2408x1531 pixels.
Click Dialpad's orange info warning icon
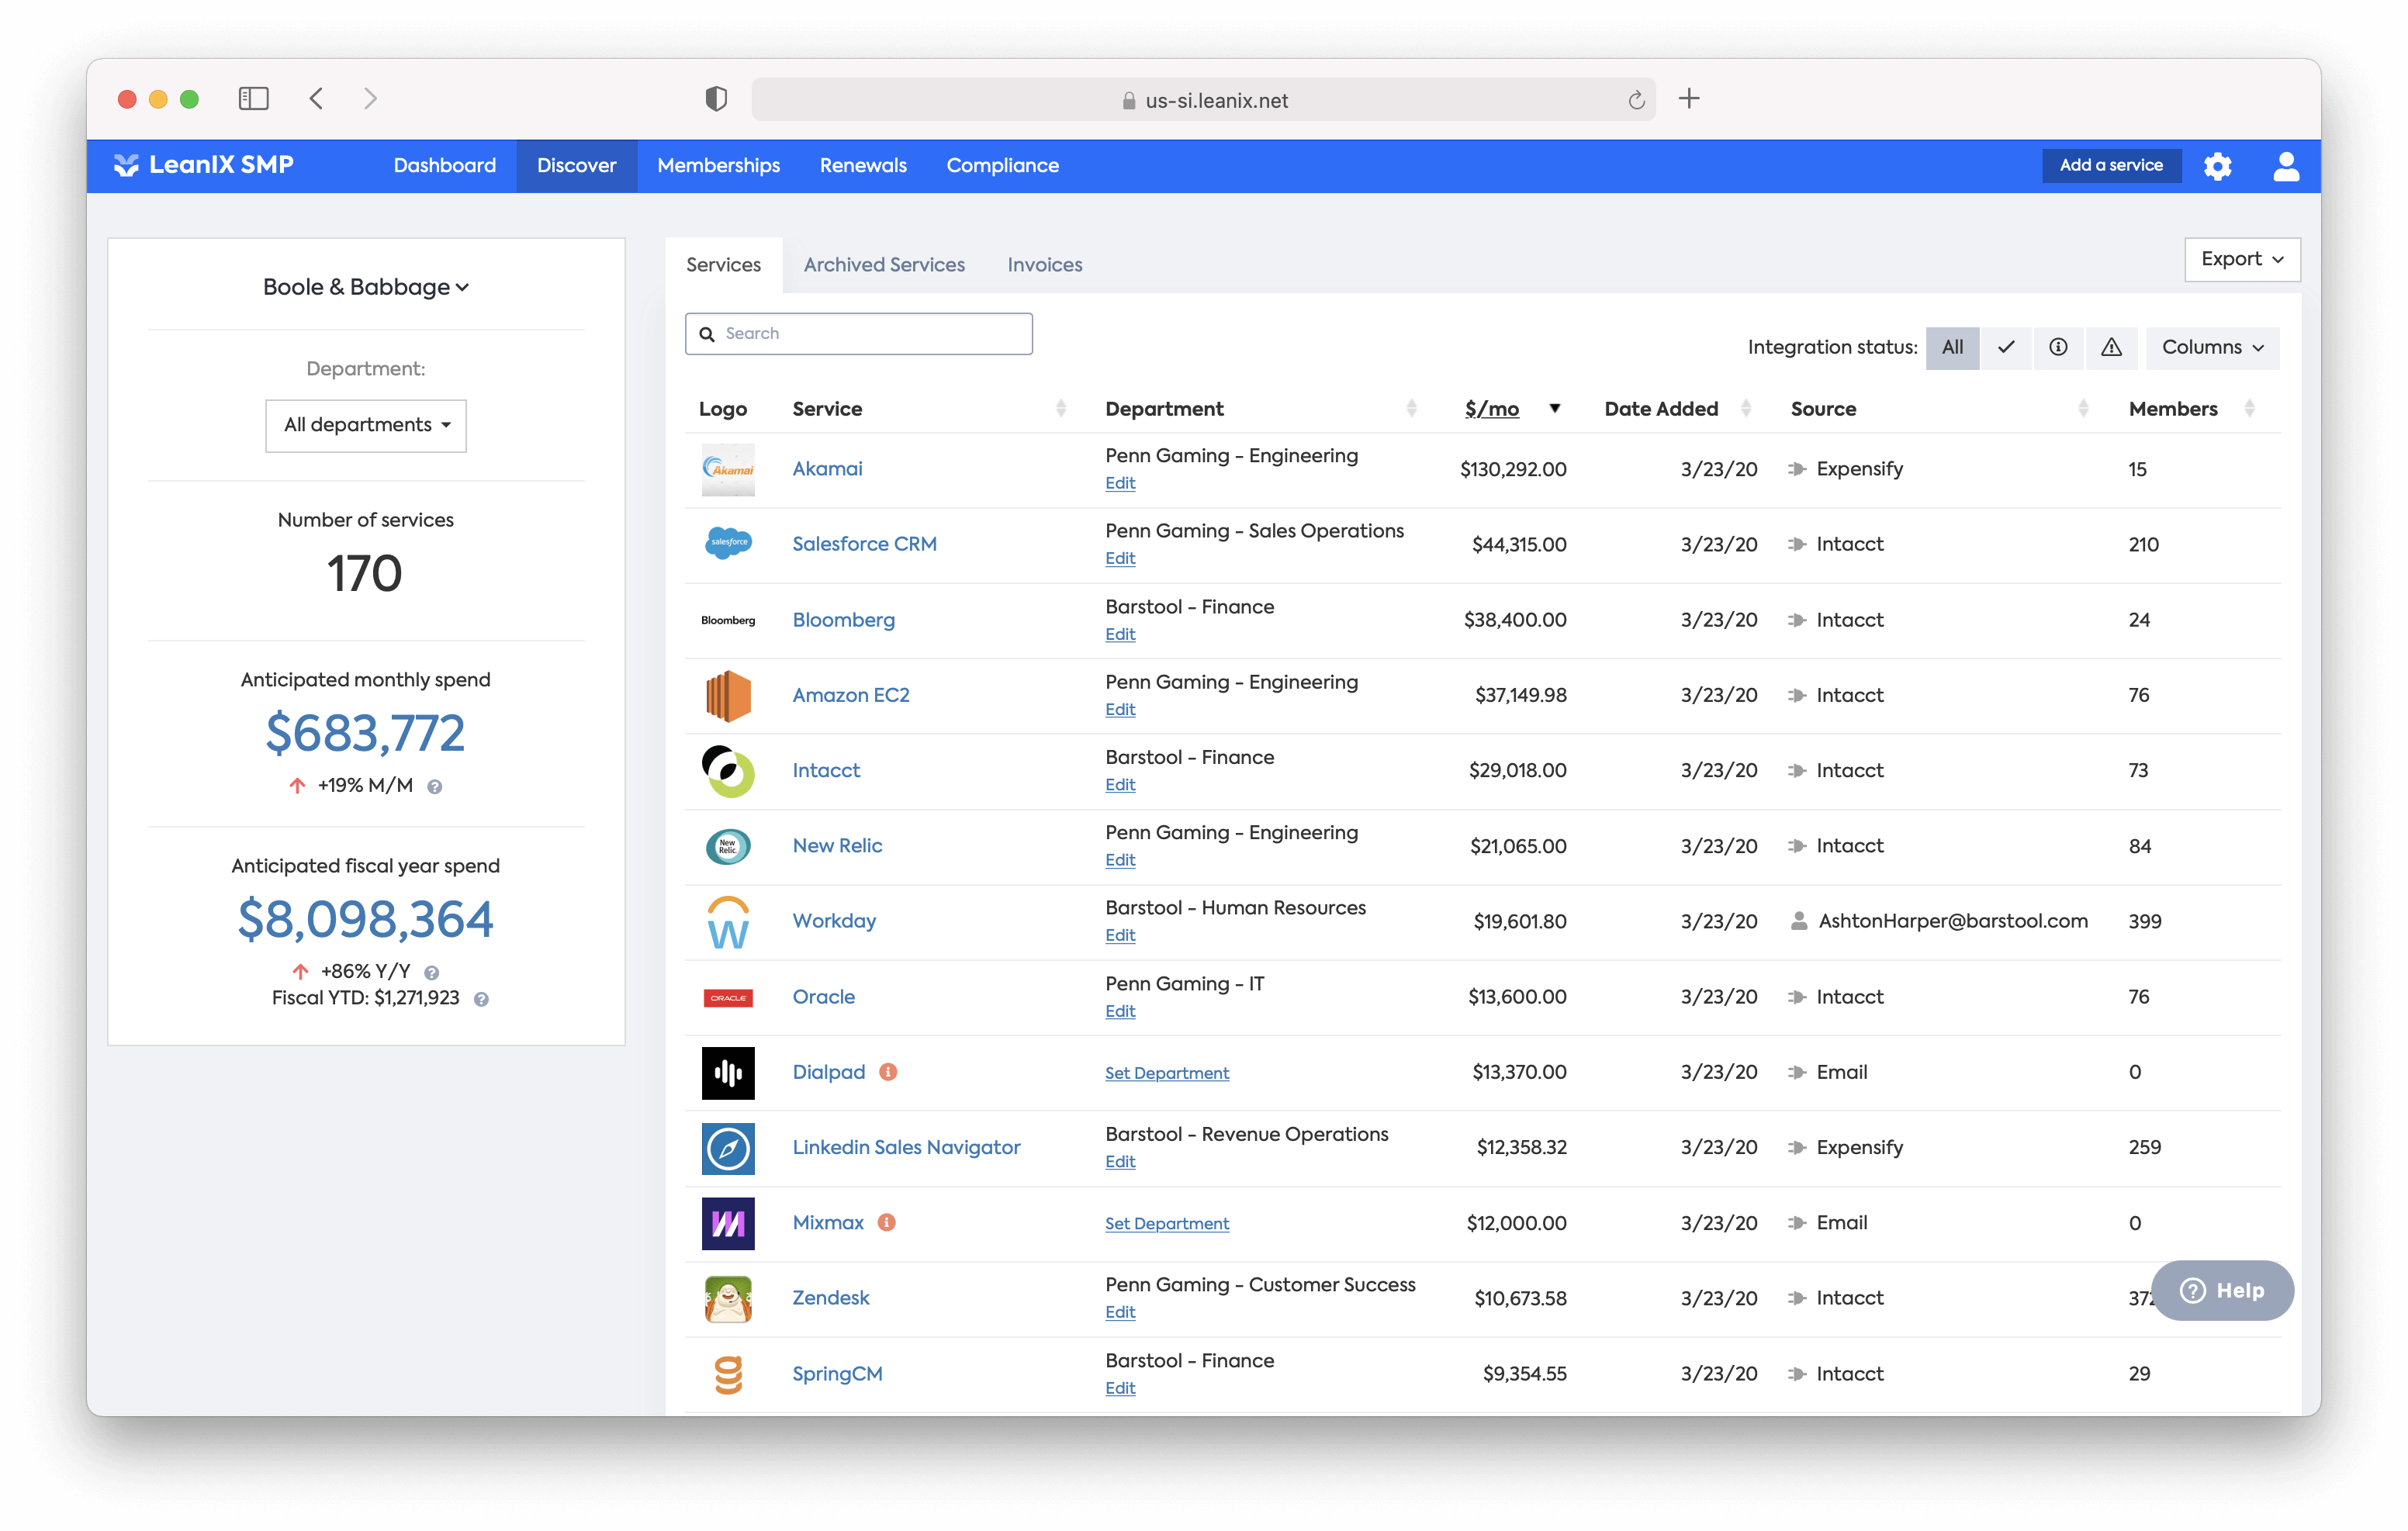click(x=888, y=1071)
